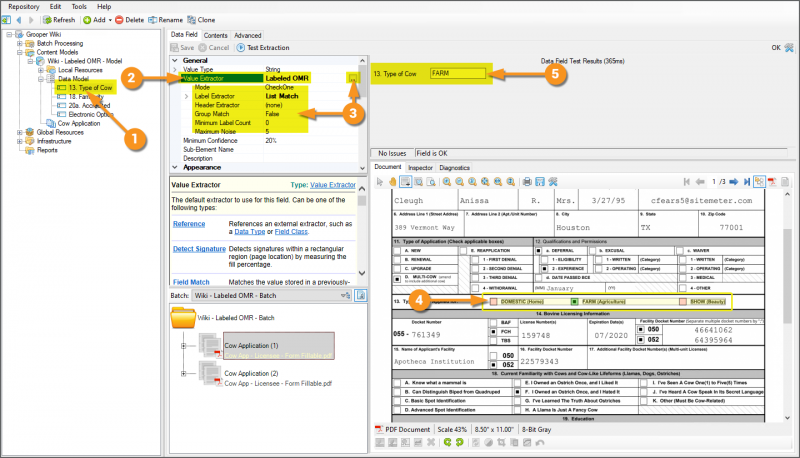Expand Cow Application (1) batch folder
Image resolution: width=800 pixels, height=458 pixels.
coord(183,346)
